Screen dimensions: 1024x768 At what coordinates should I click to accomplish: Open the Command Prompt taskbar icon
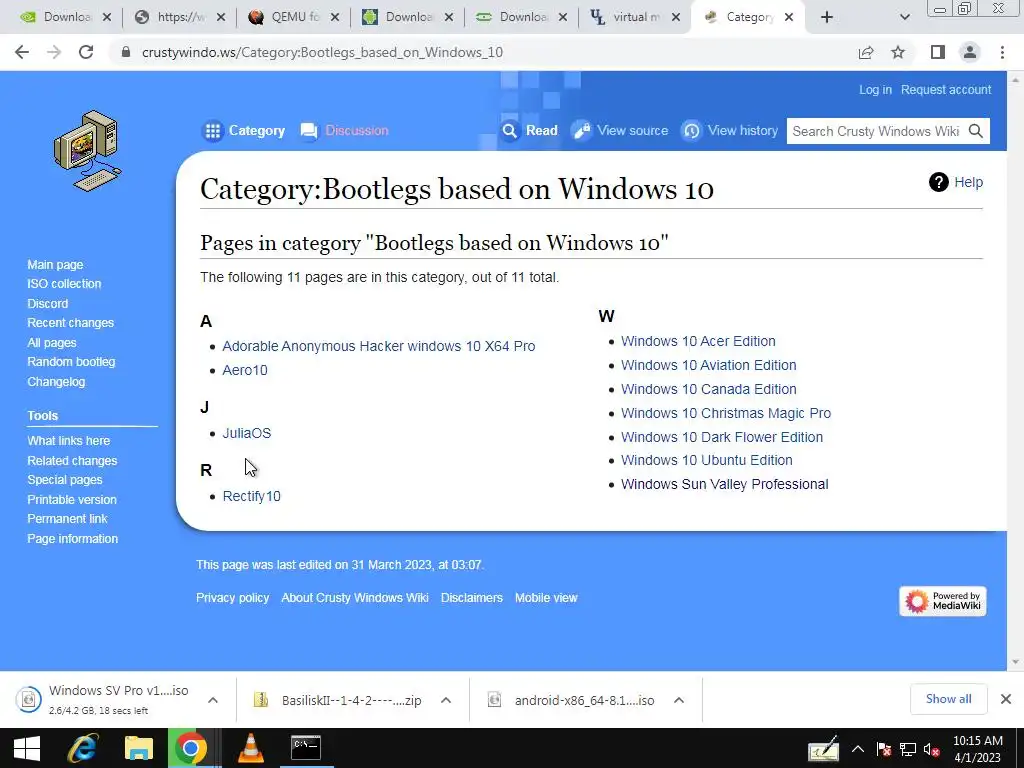(x=306, y=748)
